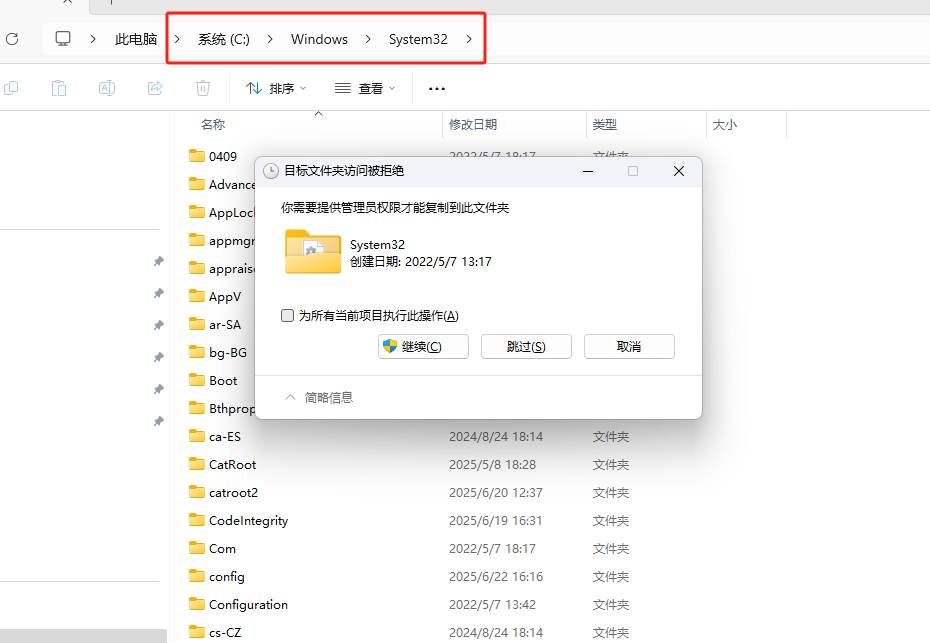The width and height of the screenshot is (930, 643).
Task: Click the refresh icon beside the address bar
Action: [x=12, y=39]
